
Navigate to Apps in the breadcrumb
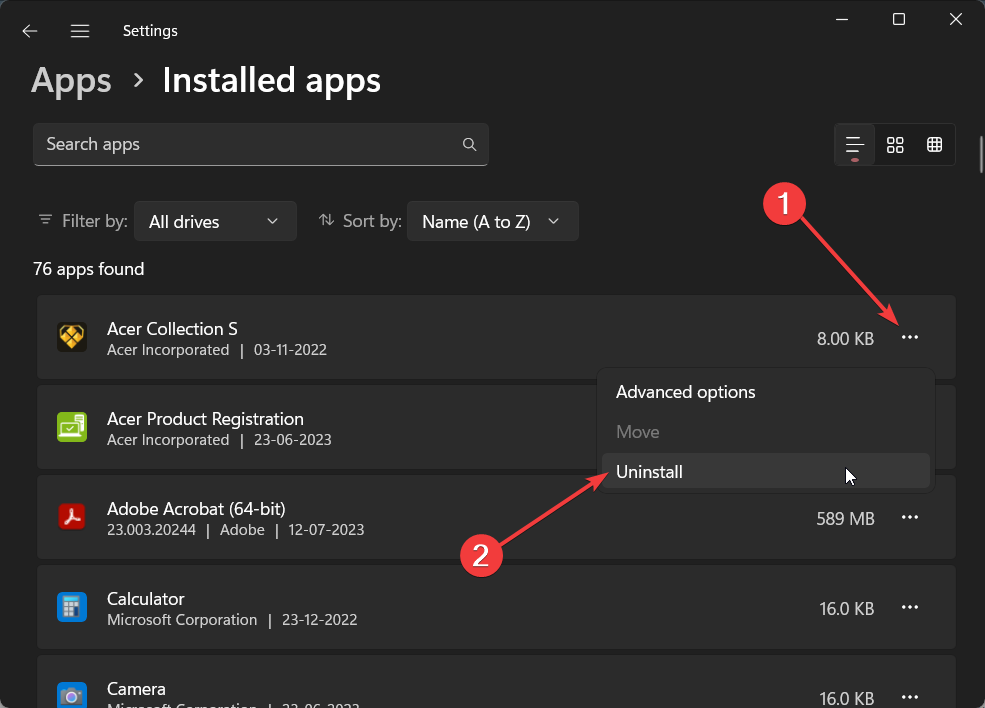[x=72, y=81]
